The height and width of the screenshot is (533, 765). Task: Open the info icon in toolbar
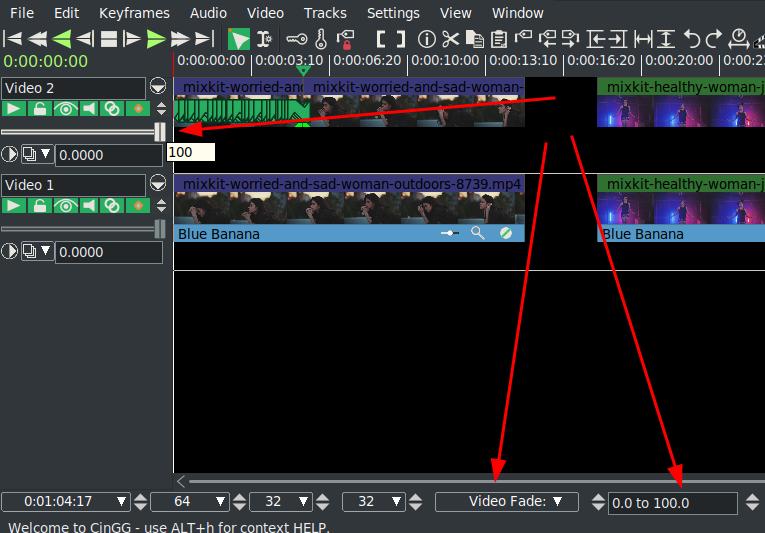pyautogui.click(x=426, y=40)
